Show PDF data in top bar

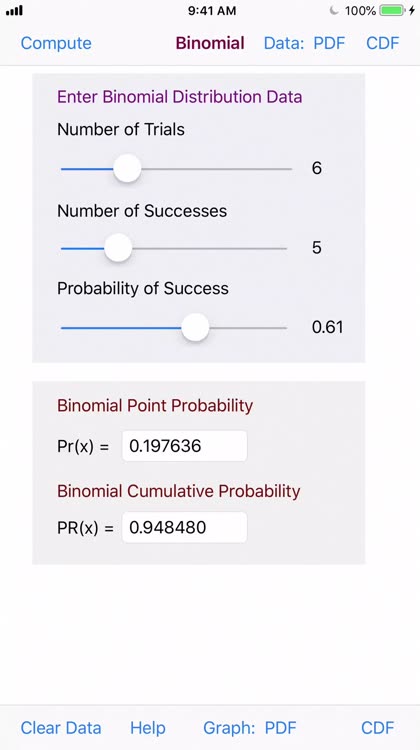pos(329,43)
